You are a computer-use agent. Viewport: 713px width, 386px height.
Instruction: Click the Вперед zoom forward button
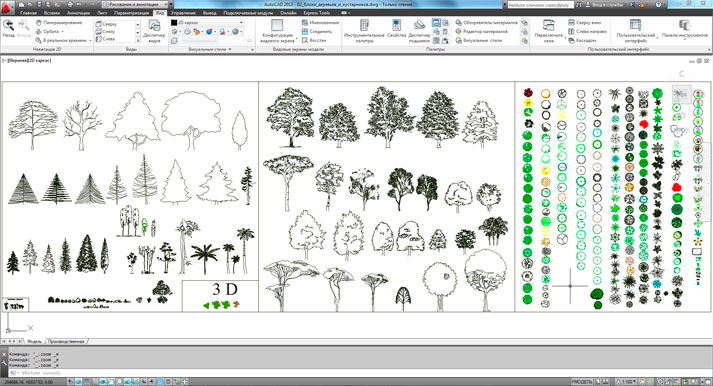tap(24, 28)
